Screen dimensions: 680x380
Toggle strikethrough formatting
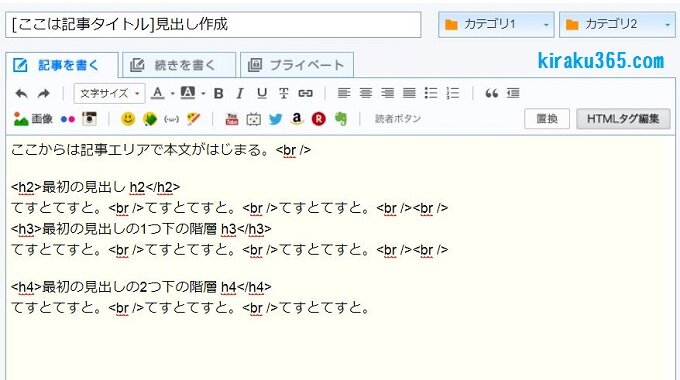point(283,93)
